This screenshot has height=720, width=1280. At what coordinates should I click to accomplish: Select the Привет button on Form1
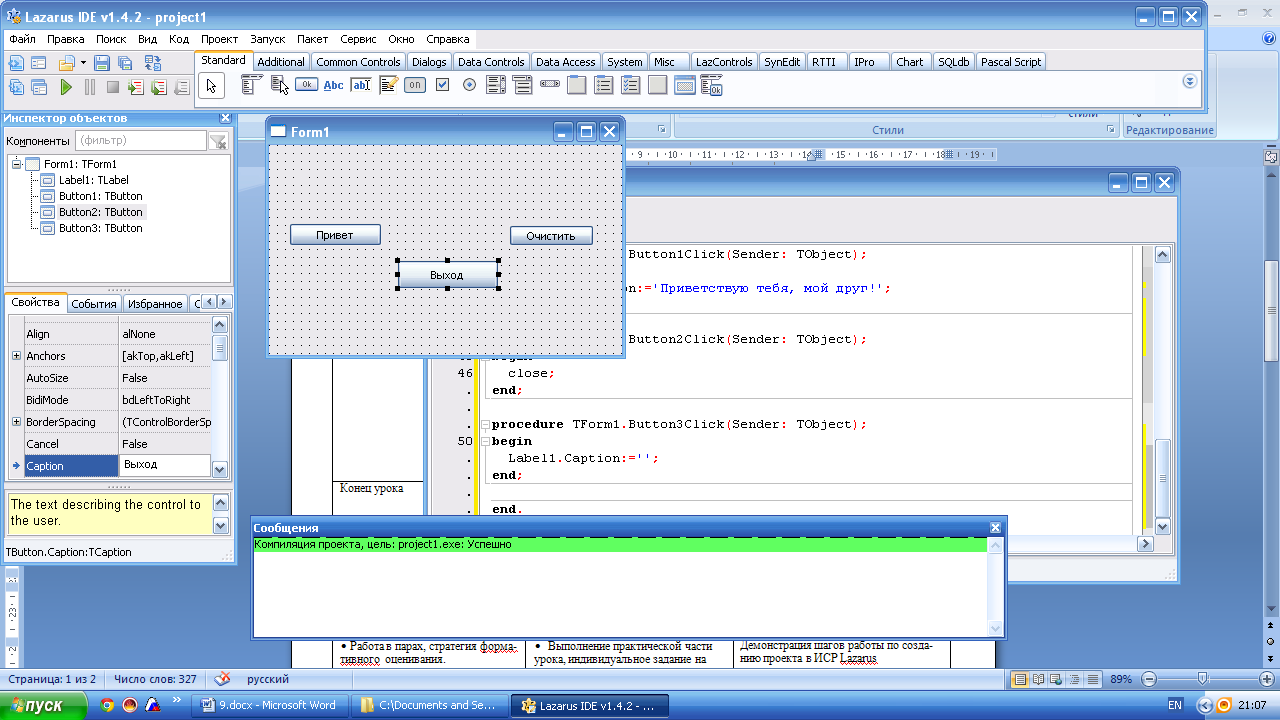click(335, 236)
